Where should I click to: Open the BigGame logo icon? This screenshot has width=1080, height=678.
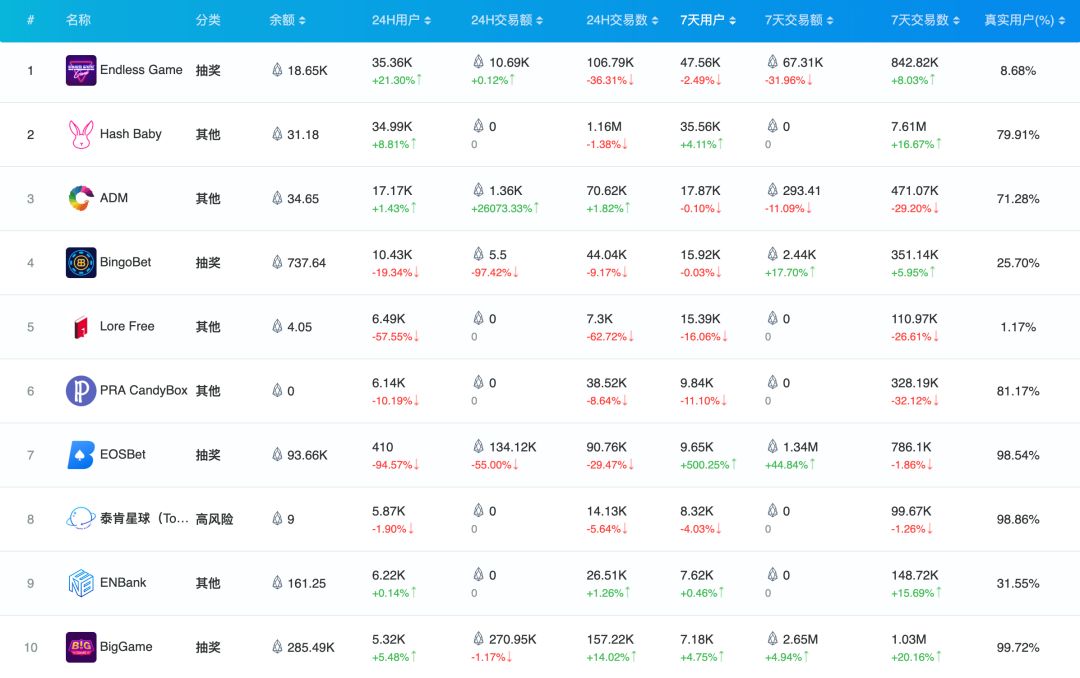point(81,647)
